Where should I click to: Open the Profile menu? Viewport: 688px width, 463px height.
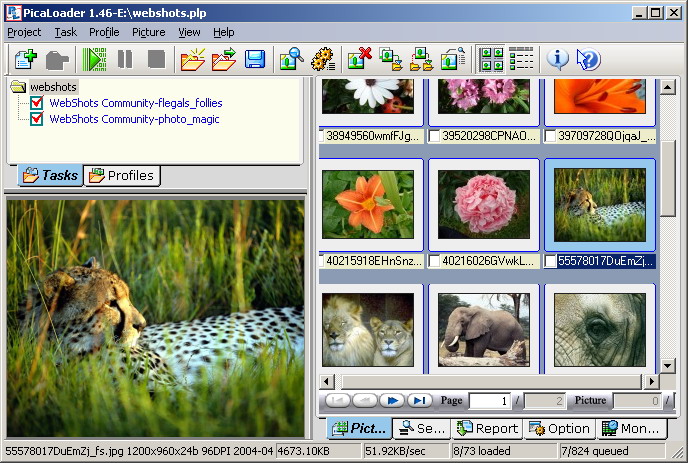104,32
